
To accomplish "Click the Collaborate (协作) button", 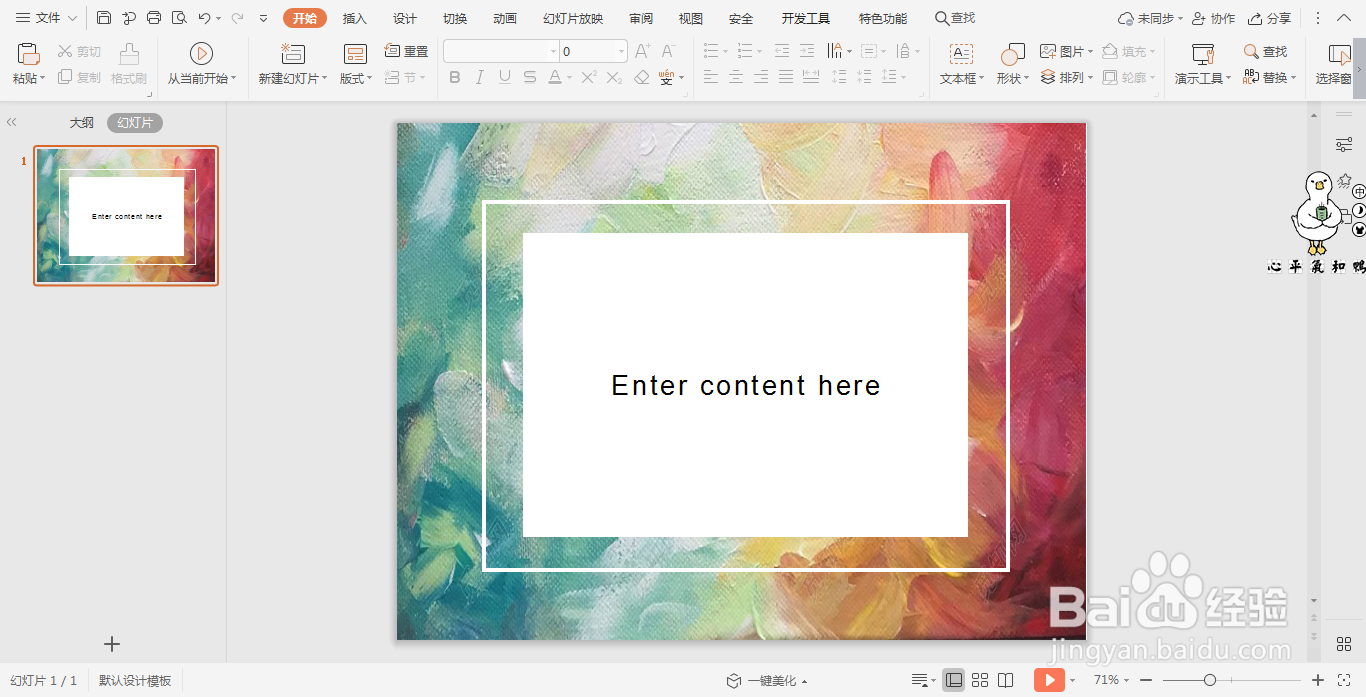I will pos(1213,18).
